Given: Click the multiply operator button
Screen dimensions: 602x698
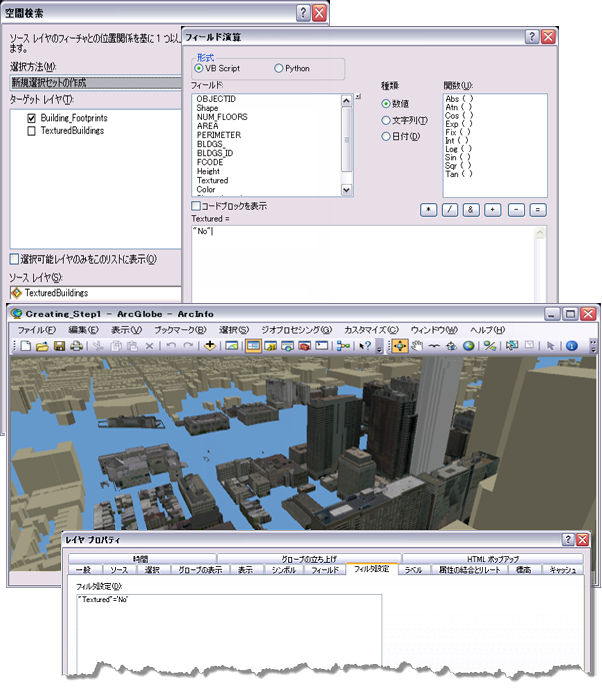Looking at the screenshot, I should [x=429, y=210].
